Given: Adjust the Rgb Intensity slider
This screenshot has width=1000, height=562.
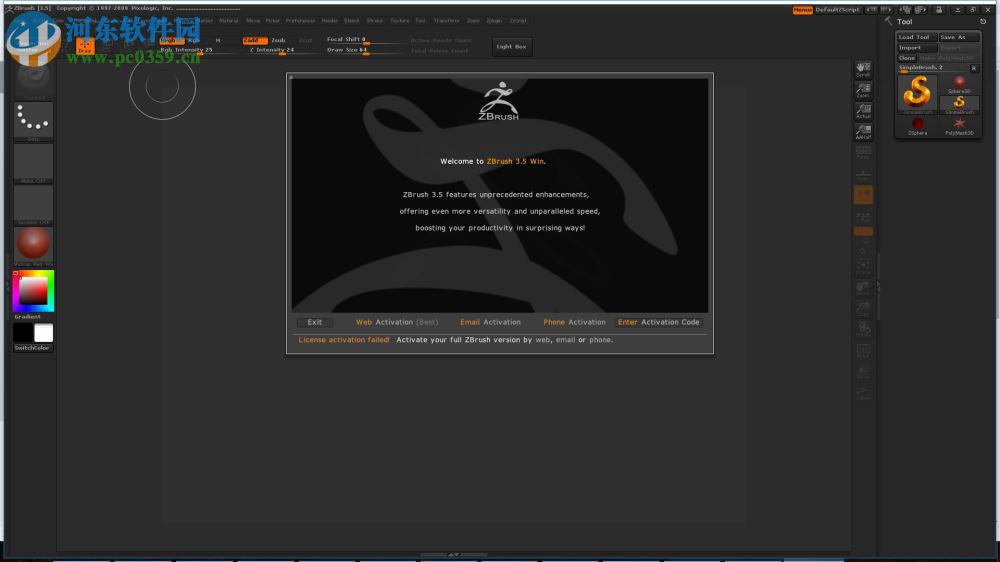Looking at the screenshot, I should (197, 50).
